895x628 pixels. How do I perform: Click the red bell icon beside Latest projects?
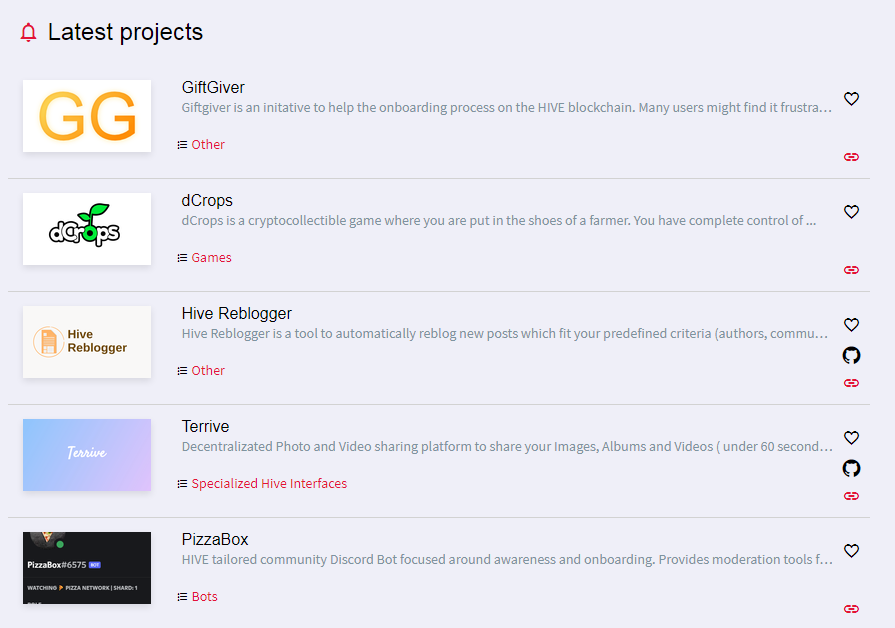point(28,33)
